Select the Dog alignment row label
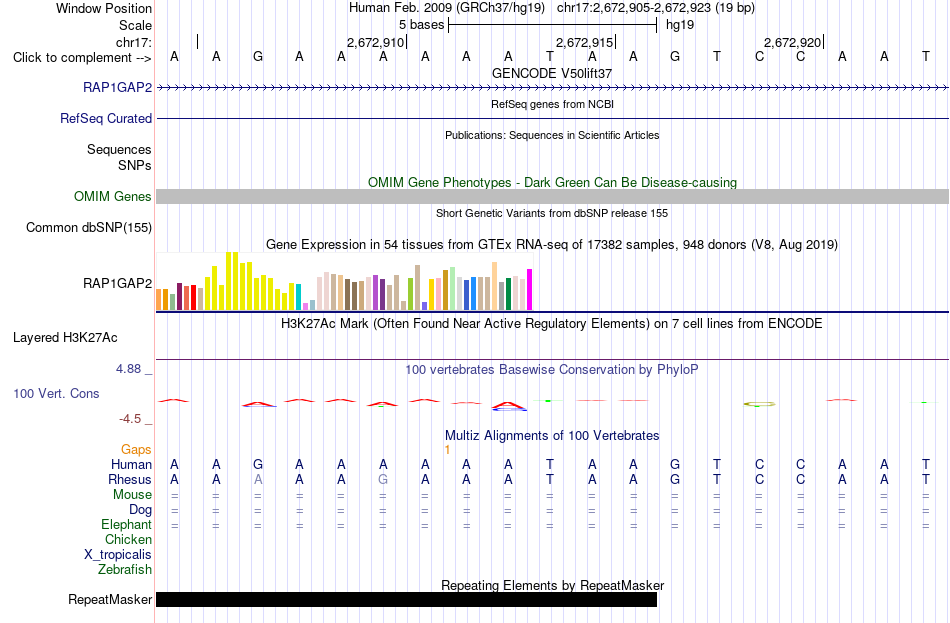This screenshot has height=623, width=950. (140, 510)
